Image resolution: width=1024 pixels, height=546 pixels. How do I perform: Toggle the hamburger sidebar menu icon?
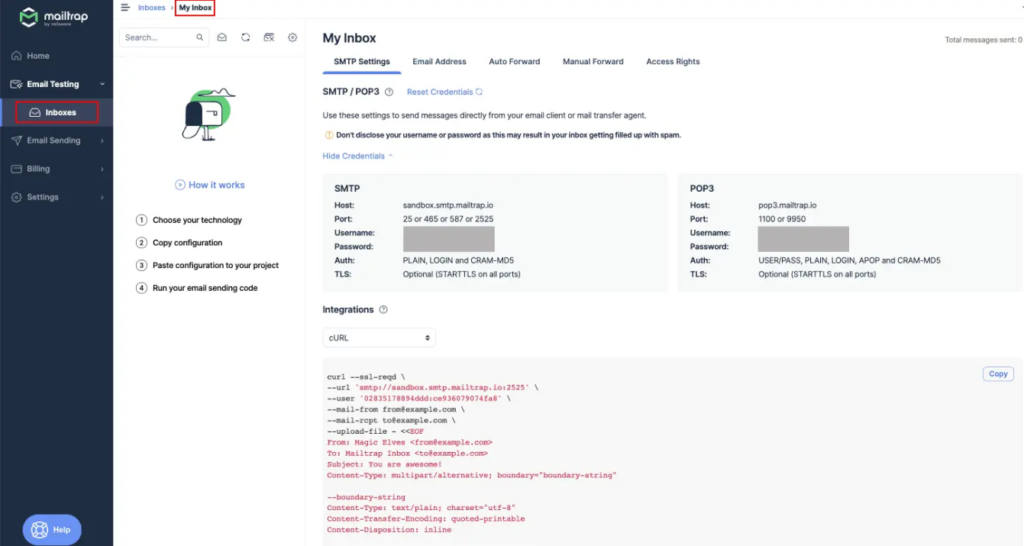click(125, 7)
